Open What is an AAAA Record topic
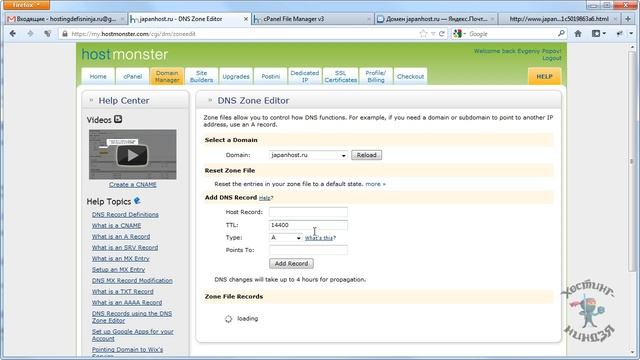 click(x=127, y=302)
